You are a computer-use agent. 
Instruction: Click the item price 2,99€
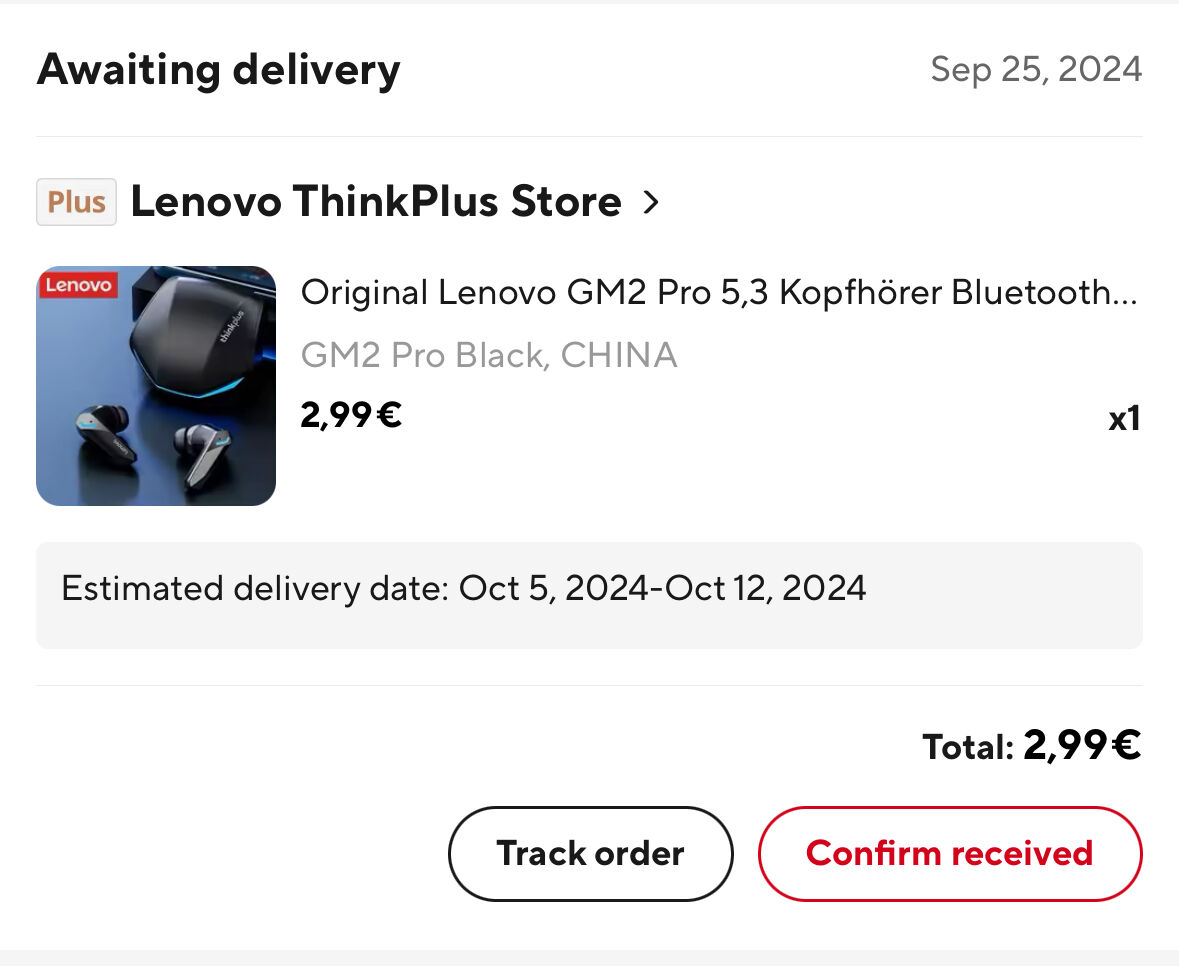(351, 415)
